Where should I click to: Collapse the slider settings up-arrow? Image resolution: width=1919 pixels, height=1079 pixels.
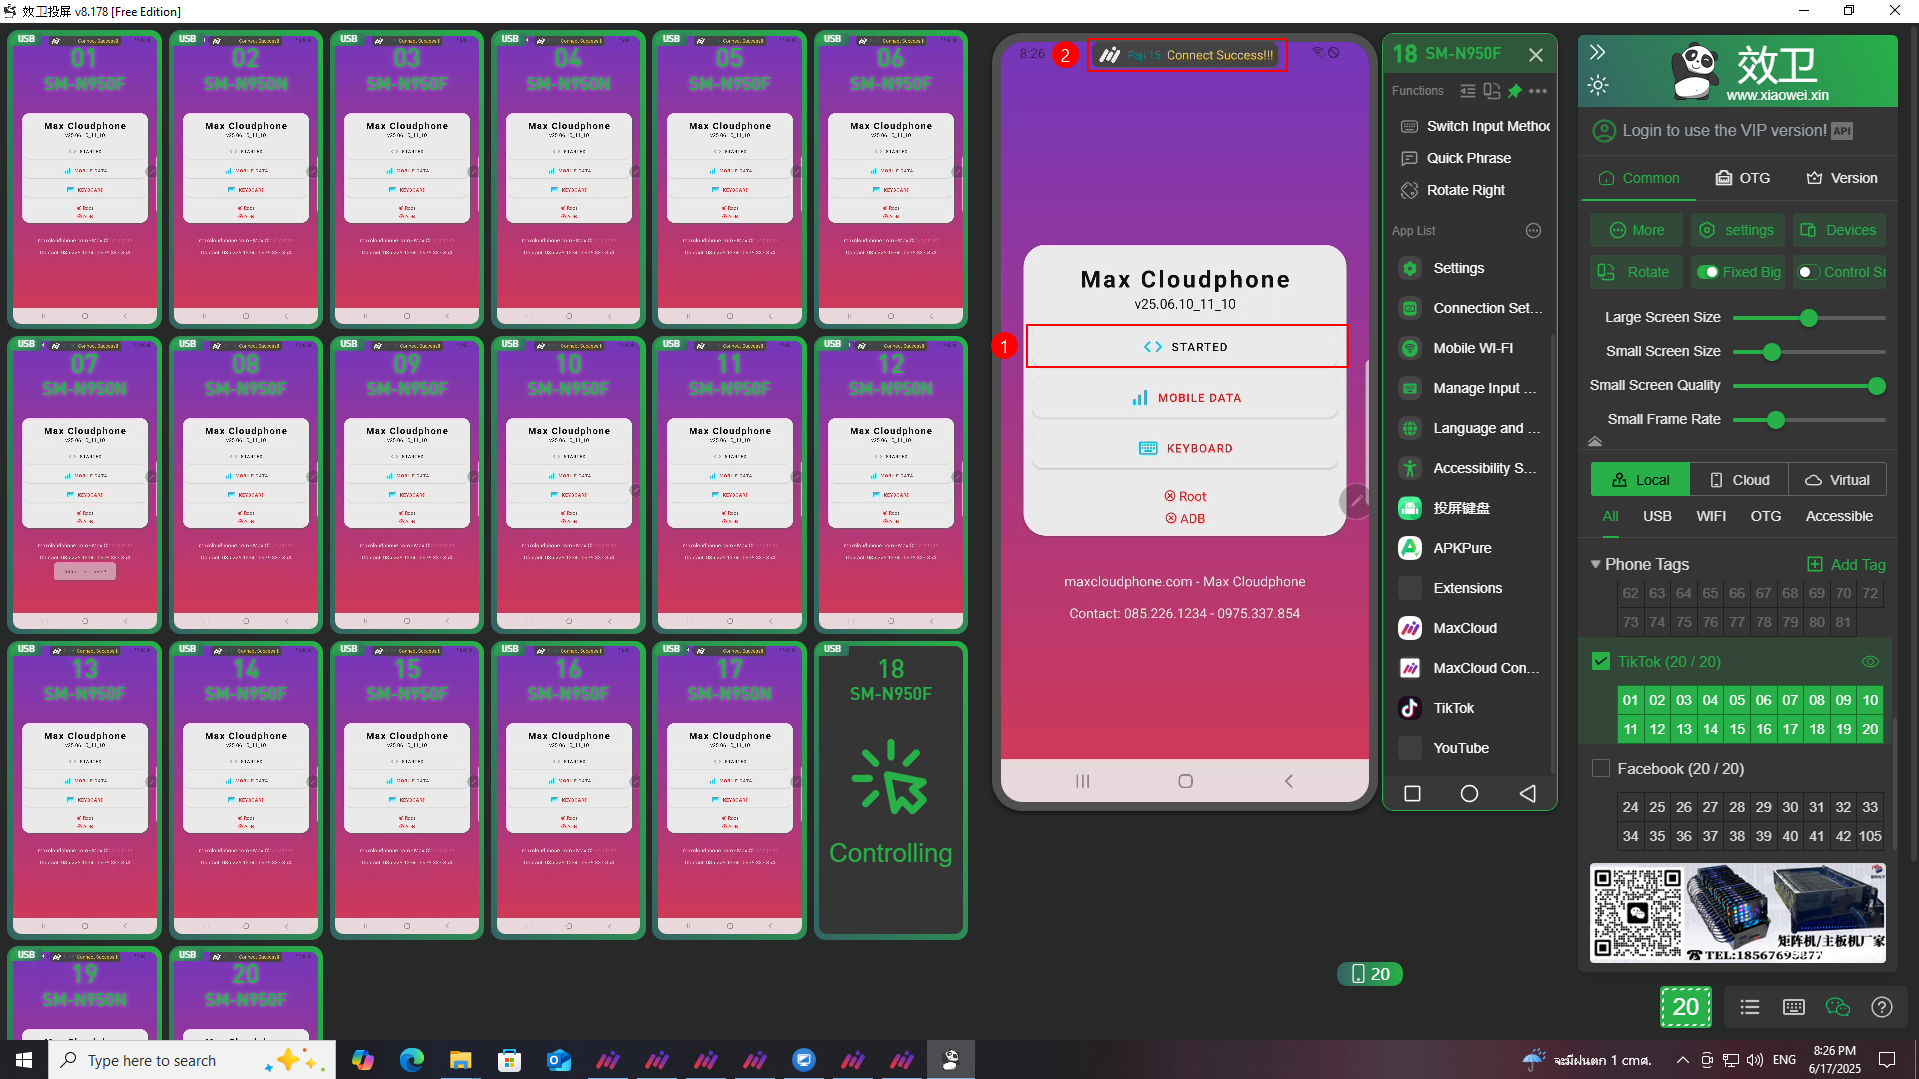[1595, 441]
